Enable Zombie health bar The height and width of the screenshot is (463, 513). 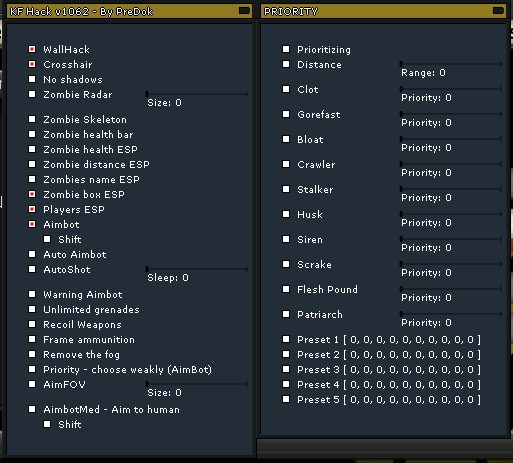click(32, 134)
